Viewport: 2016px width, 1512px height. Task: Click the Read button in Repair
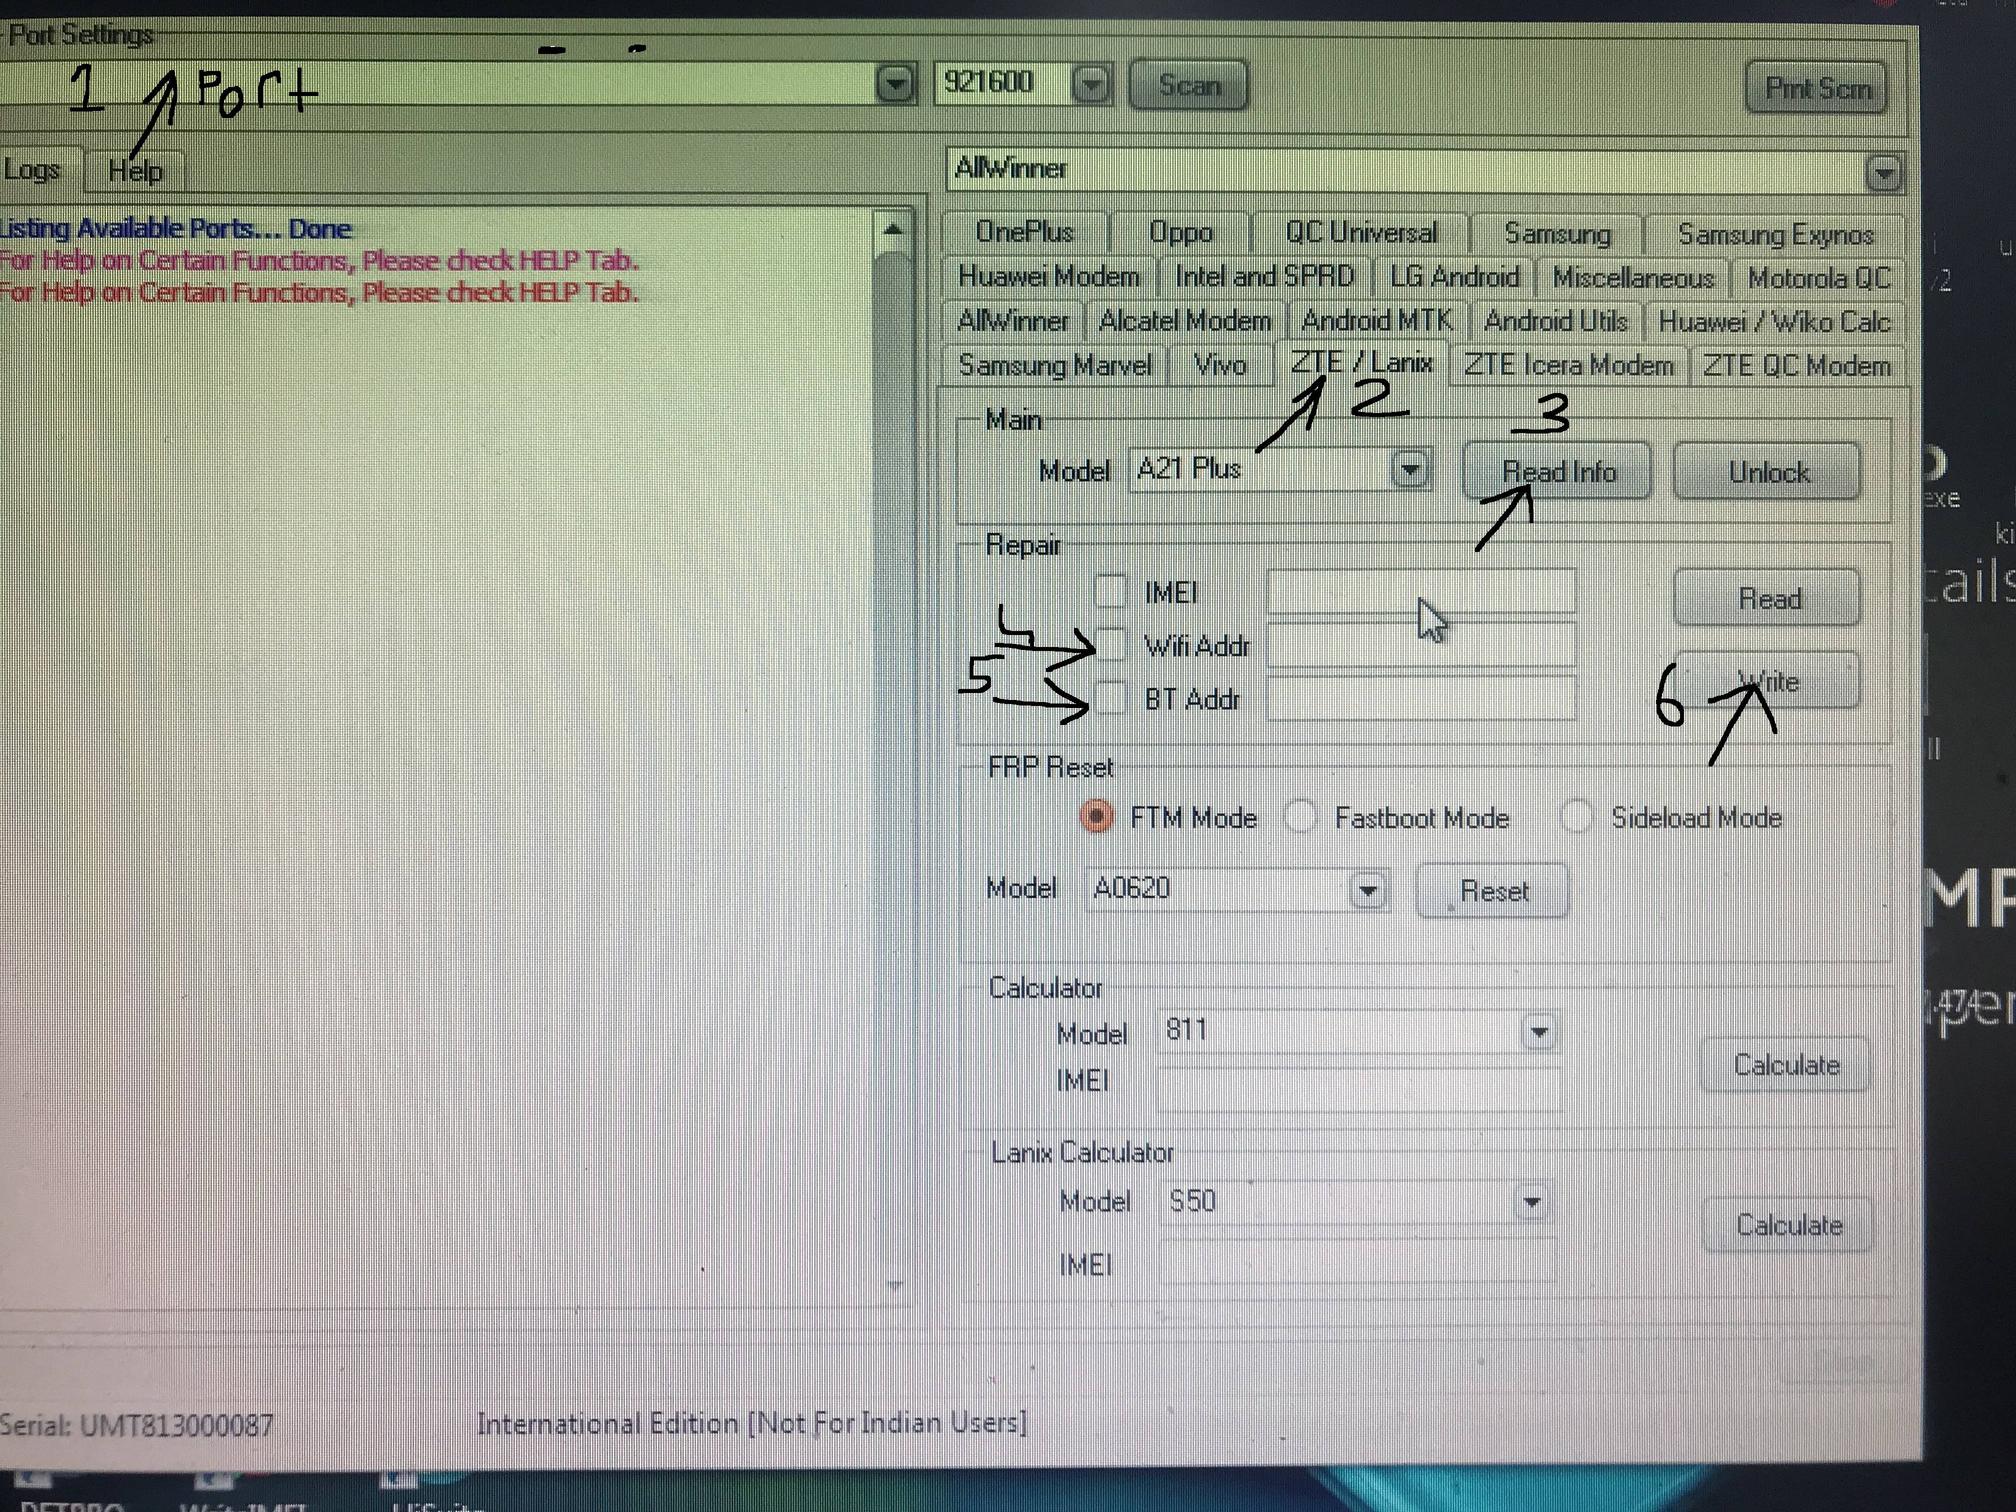click(x=1768, y=598)
